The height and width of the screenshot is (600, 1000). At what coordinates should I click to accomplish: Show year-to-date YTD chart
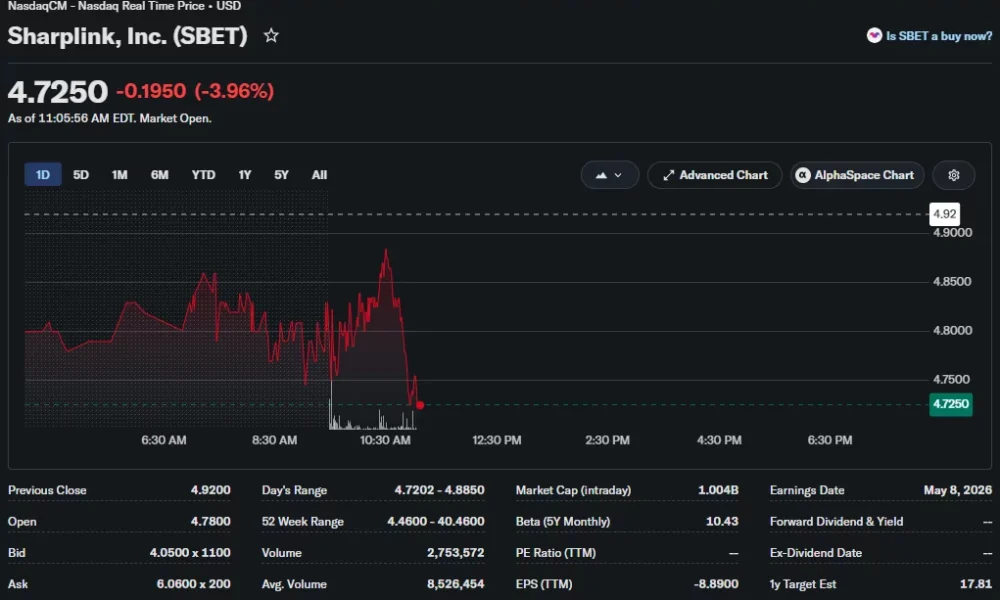point(203,175)
